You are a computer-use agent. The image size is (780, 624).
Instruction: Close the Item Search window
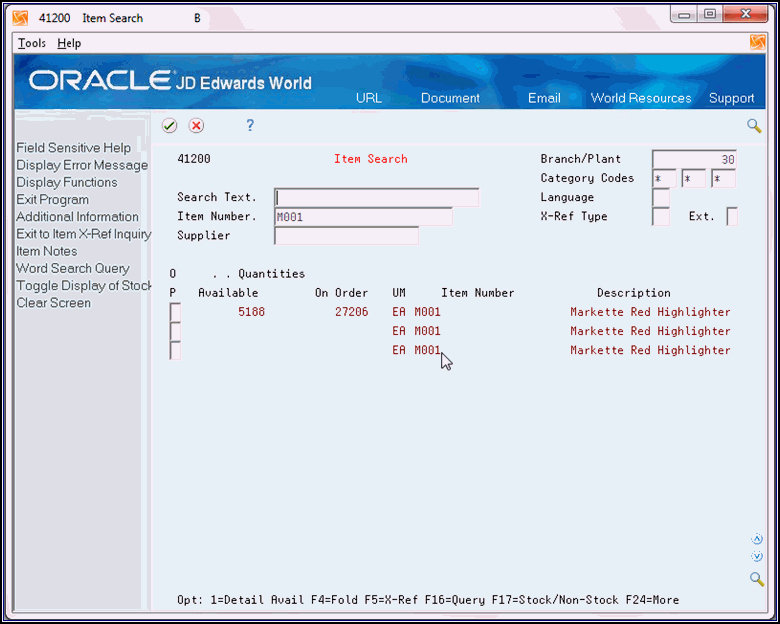[x=745, y=14]
